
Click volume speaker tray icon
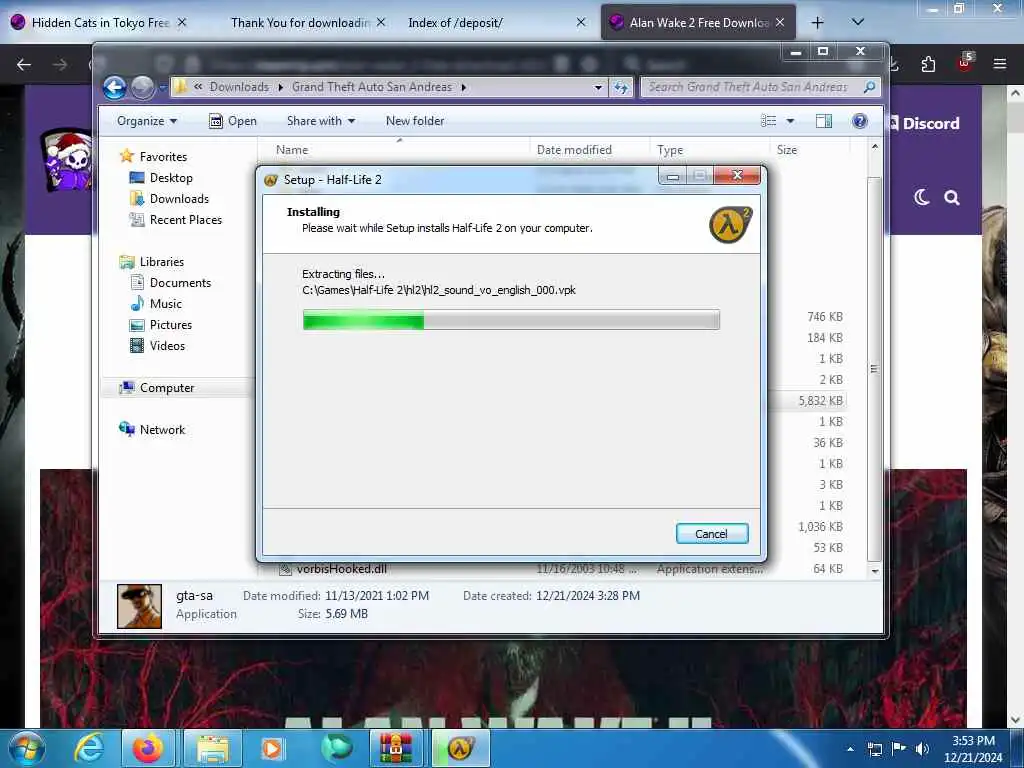(922, 749)
